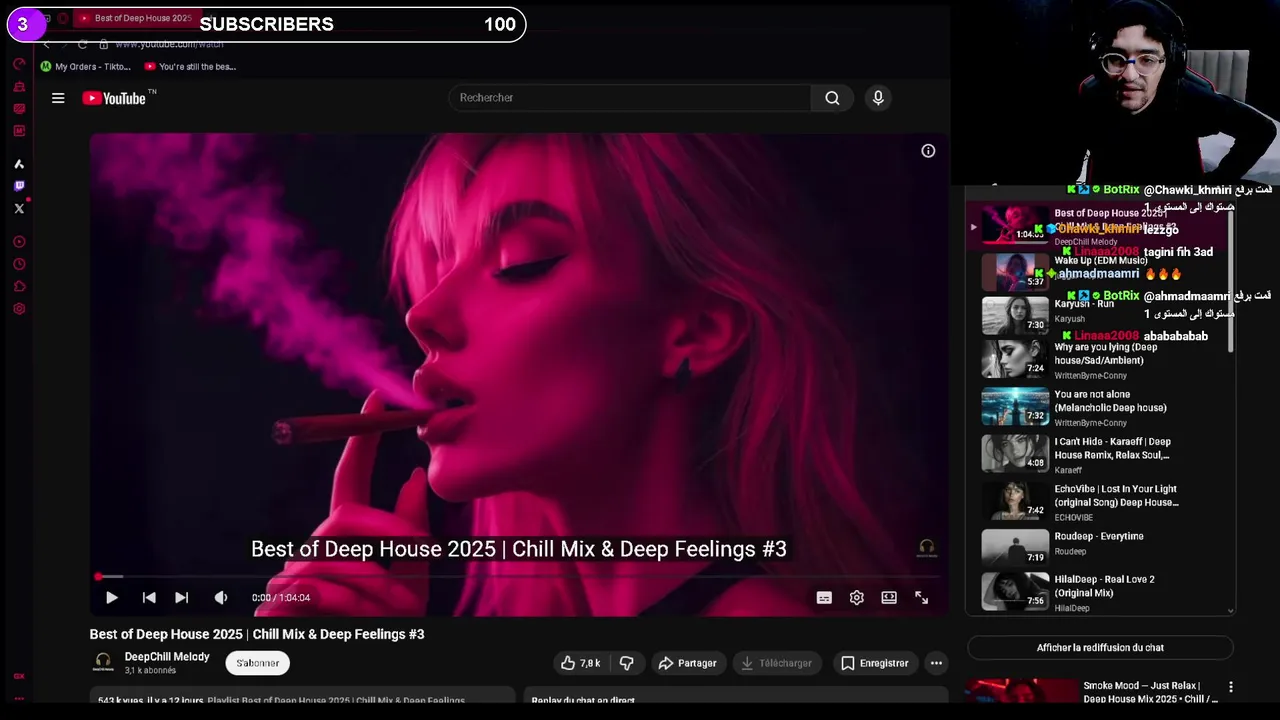Open the sidebar media player icon
Screen dimensions: 1280x720
click(19, 242)
